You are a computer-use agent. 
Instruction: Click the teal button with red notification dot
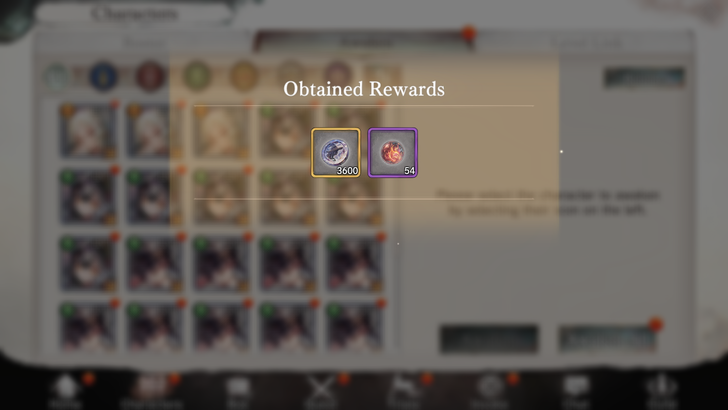click(608, 338)
